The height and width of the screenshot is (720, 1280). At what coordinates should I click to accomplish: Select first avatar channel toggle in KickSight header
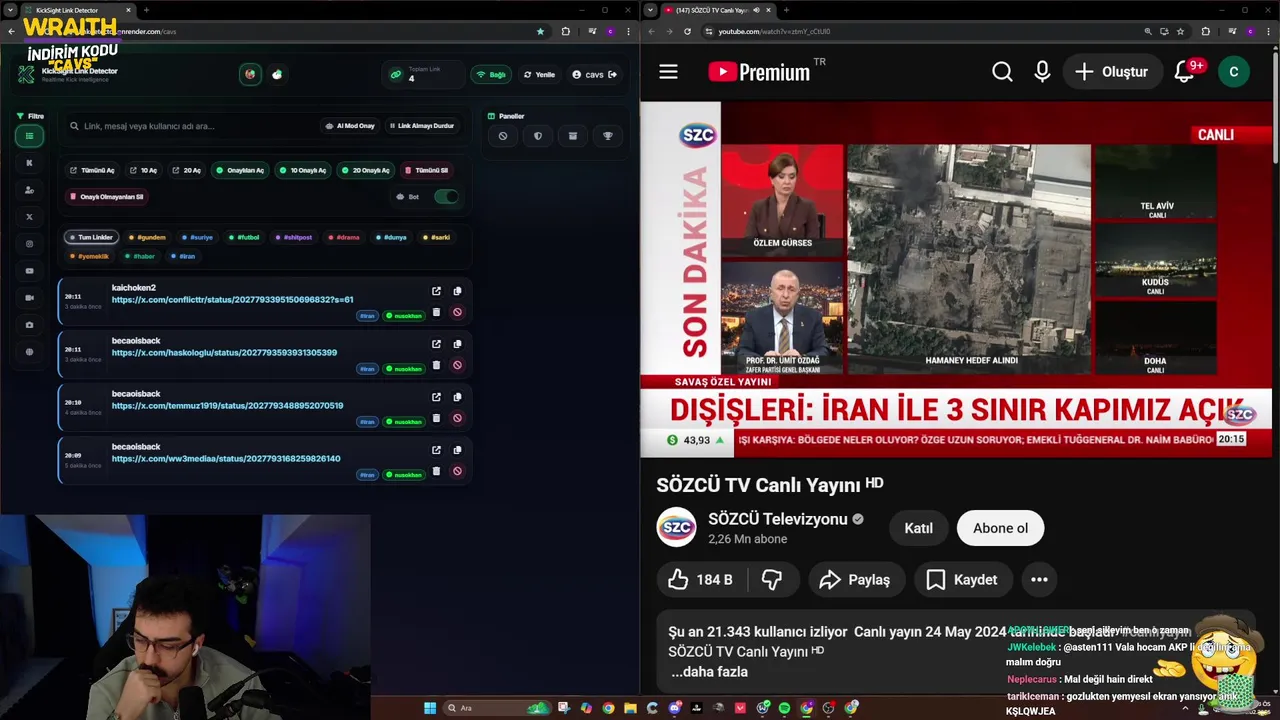coord(250,74)
